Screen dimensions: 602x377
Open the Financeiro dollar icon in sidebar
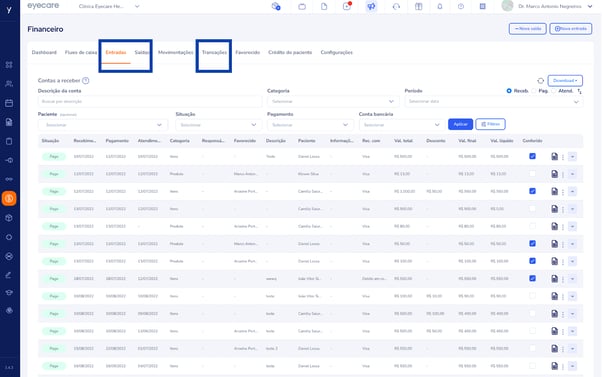tap(9, 198)
